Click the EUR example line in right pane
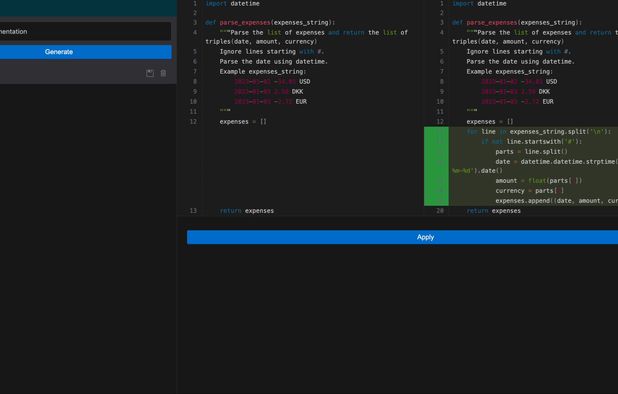The width and height of the screenshot is (618, 394). pos(517,102)
